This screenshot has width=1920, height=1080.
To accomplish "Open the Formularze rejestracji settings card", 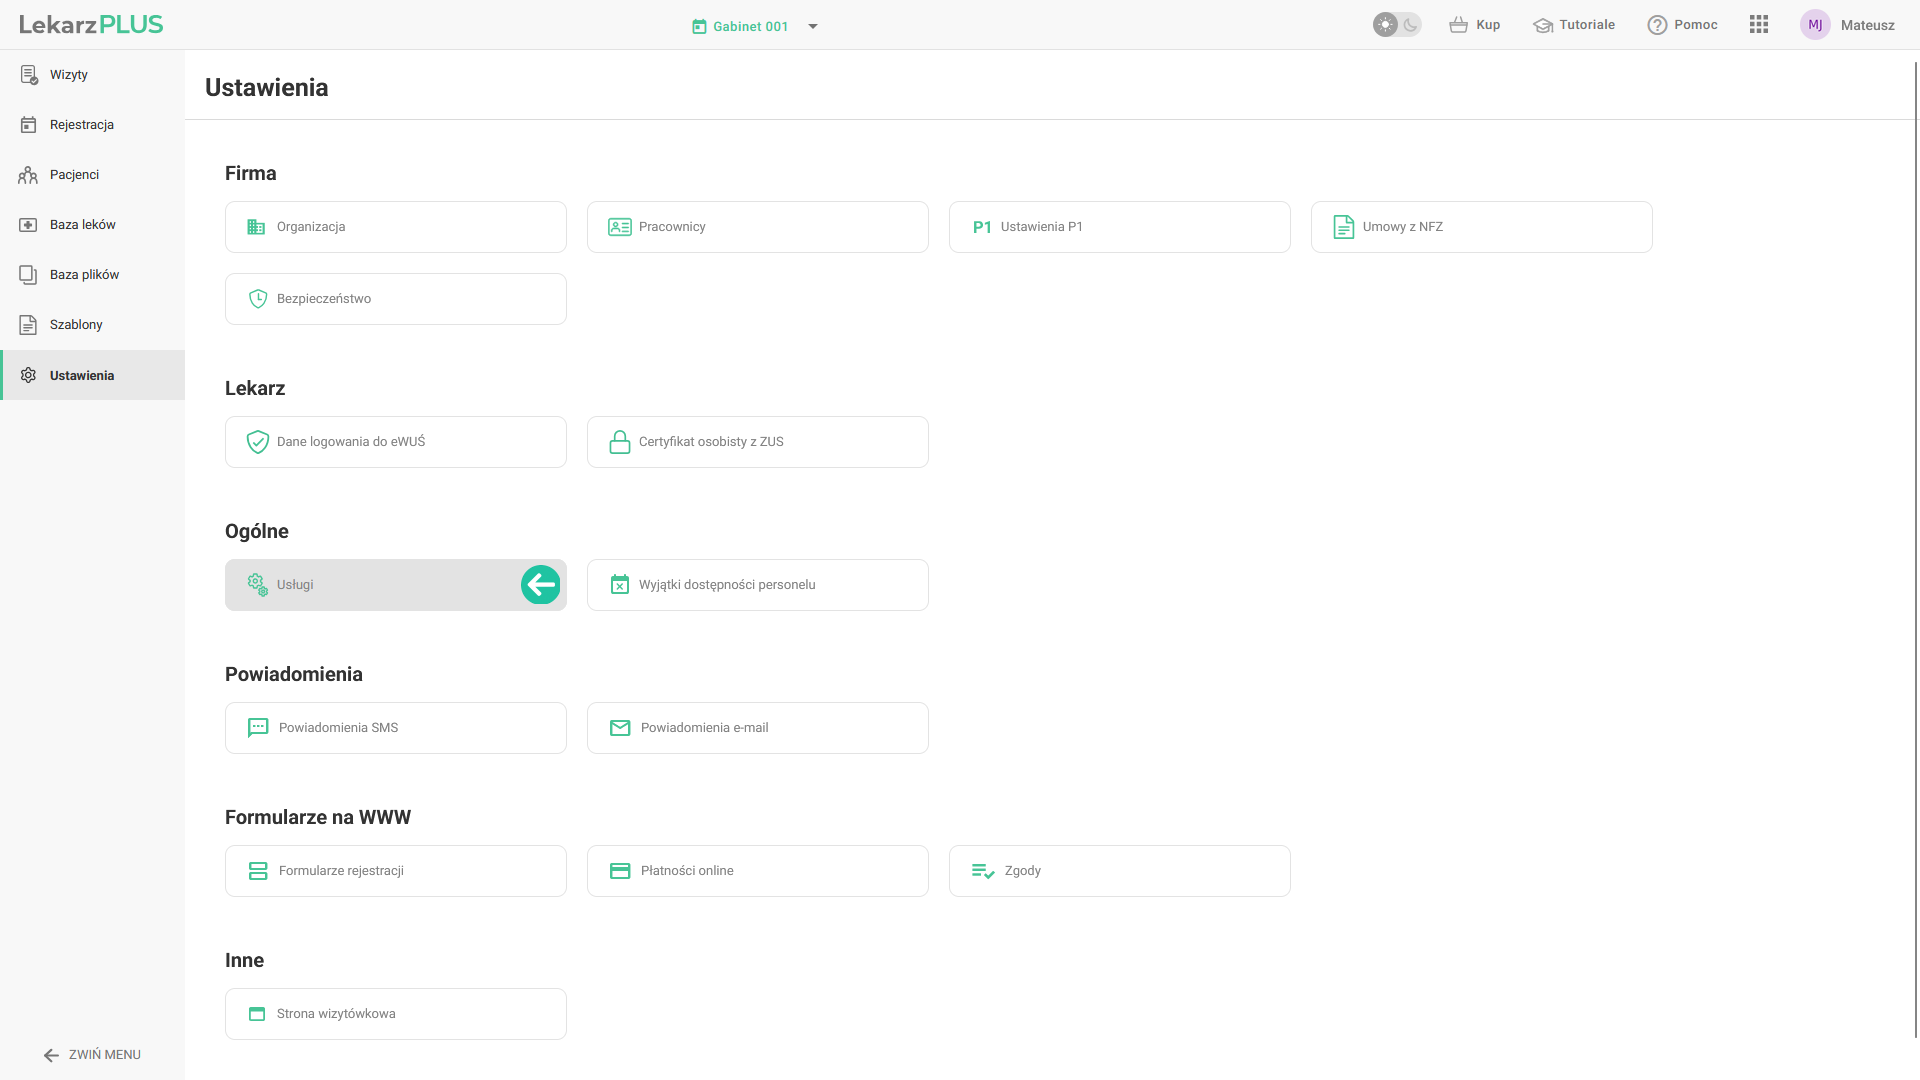I will [x=396, y=871].
